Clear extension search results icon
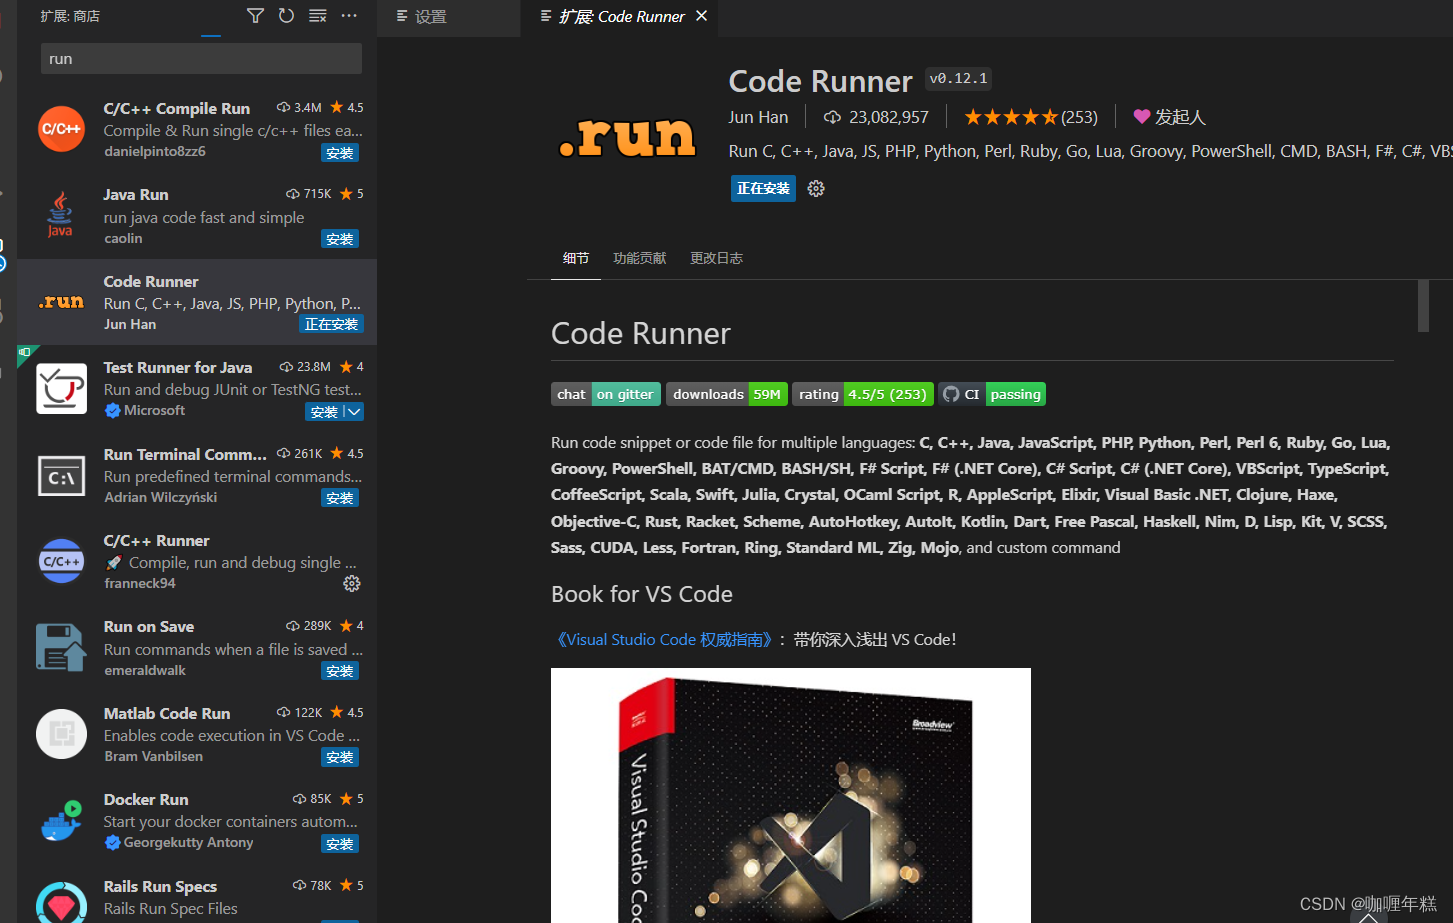 point(317,16)
